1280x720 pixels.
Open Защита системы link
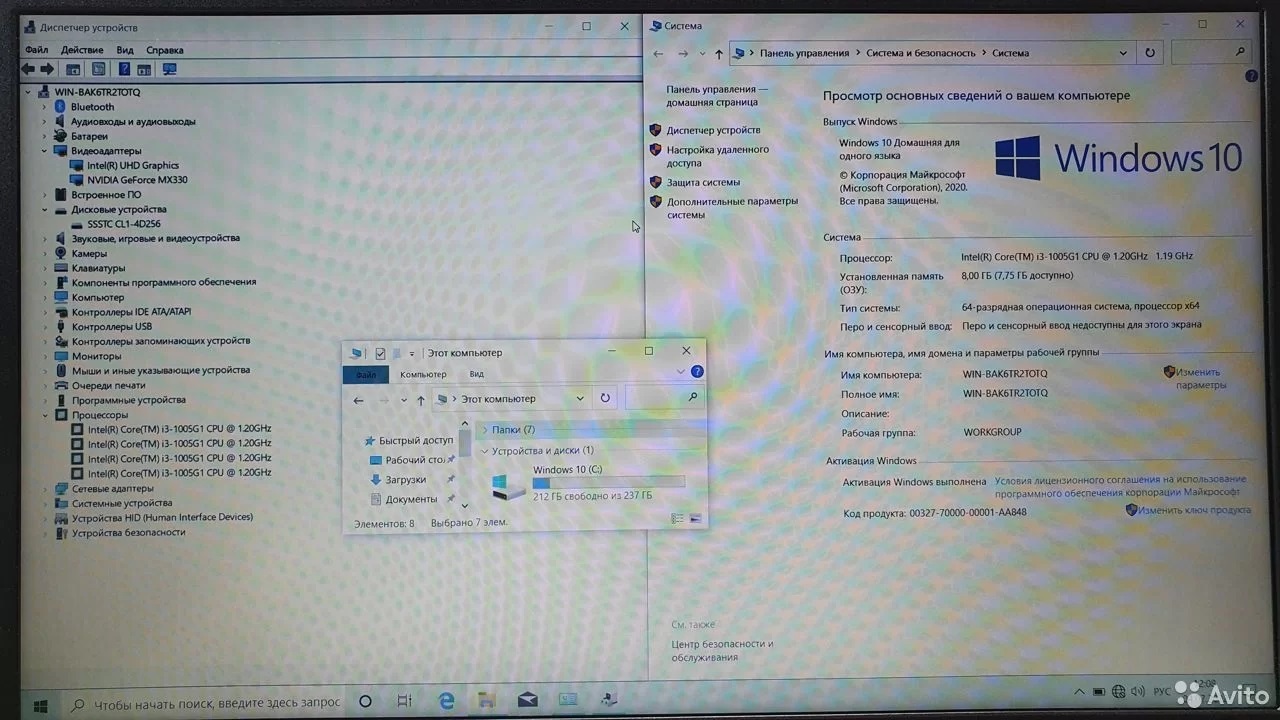click(x=703, y=182)
